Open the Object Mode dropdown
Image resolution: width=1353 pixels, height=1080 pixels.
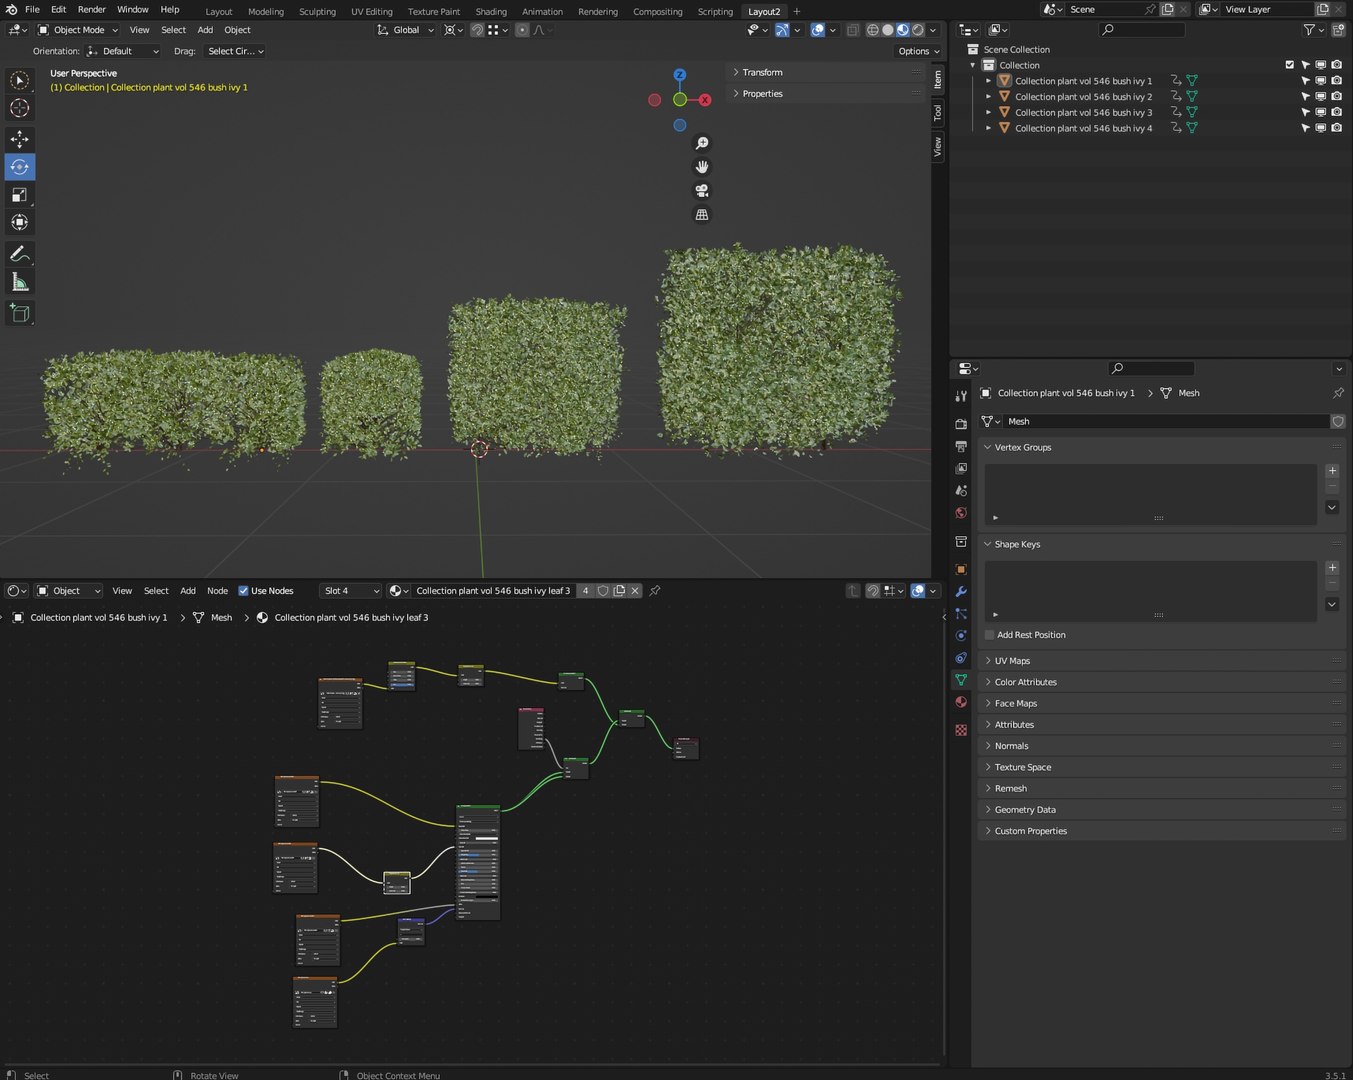78,30
